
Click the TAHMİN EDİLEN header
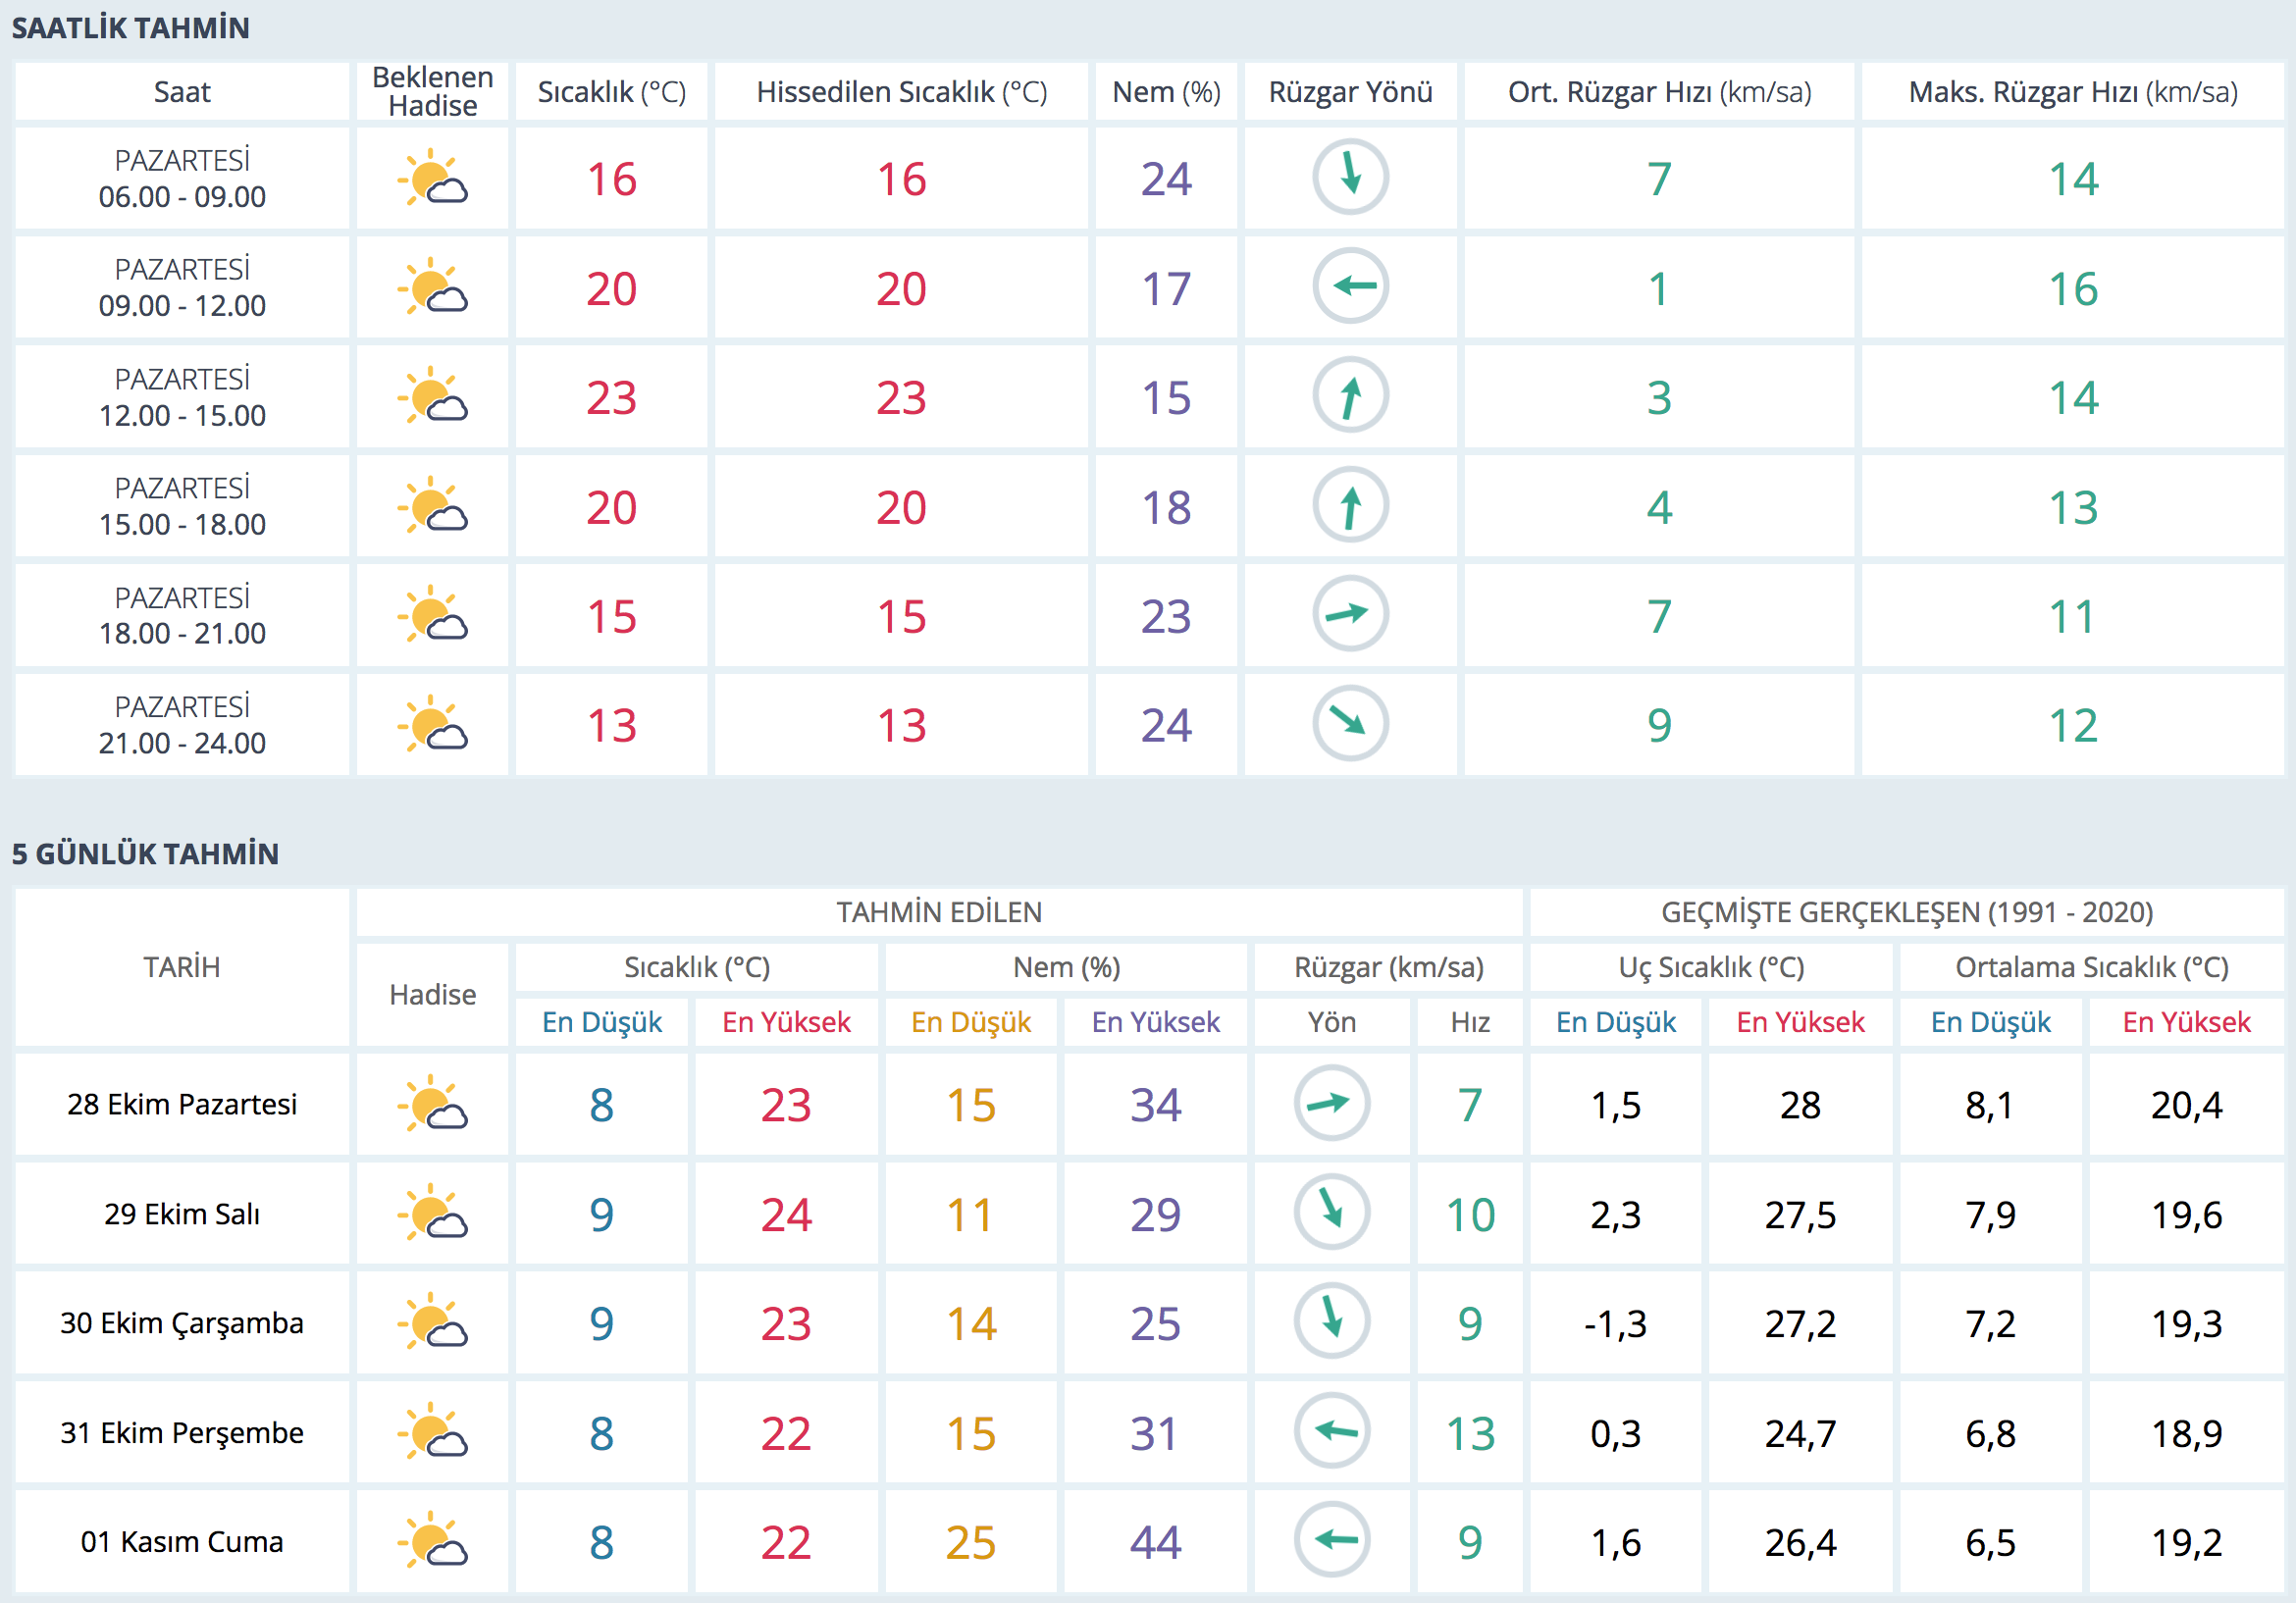939,912
